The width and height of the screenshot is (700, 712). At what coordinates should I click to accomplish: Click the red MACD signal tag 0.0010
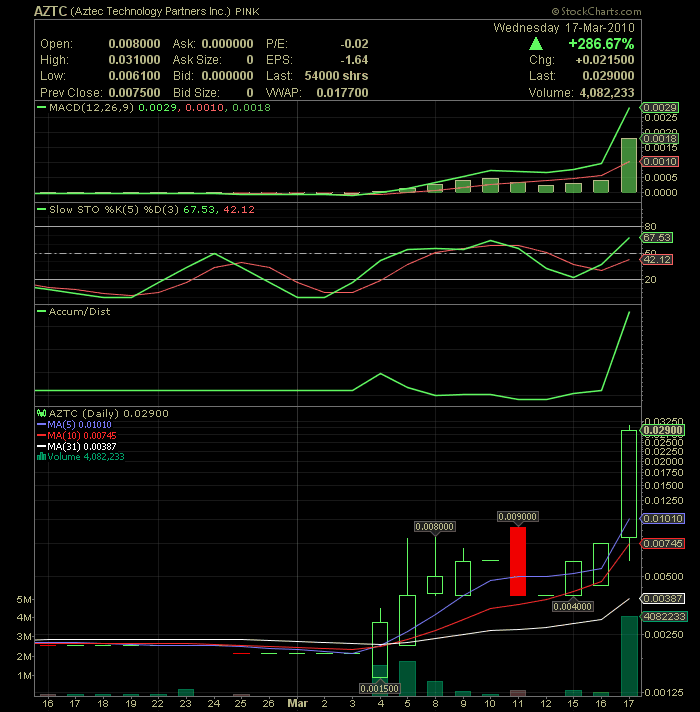click(x=660, y=162)
